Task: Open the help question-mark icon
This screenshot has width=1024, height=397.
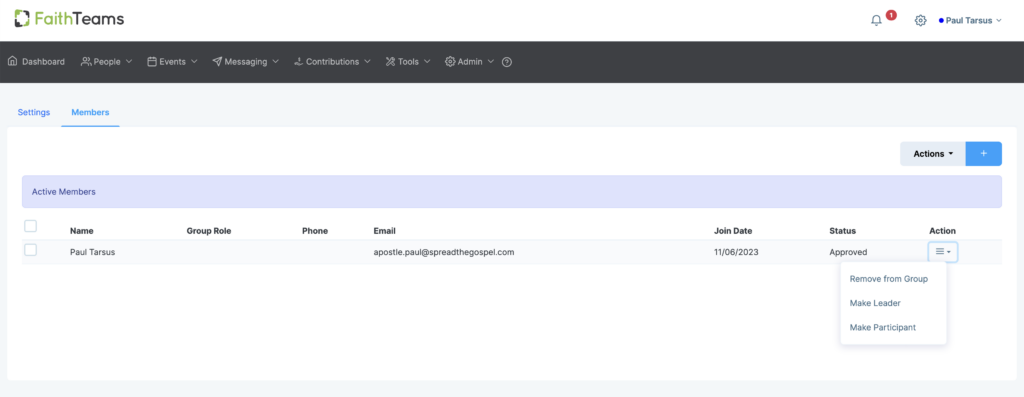Action: (507, 62)
